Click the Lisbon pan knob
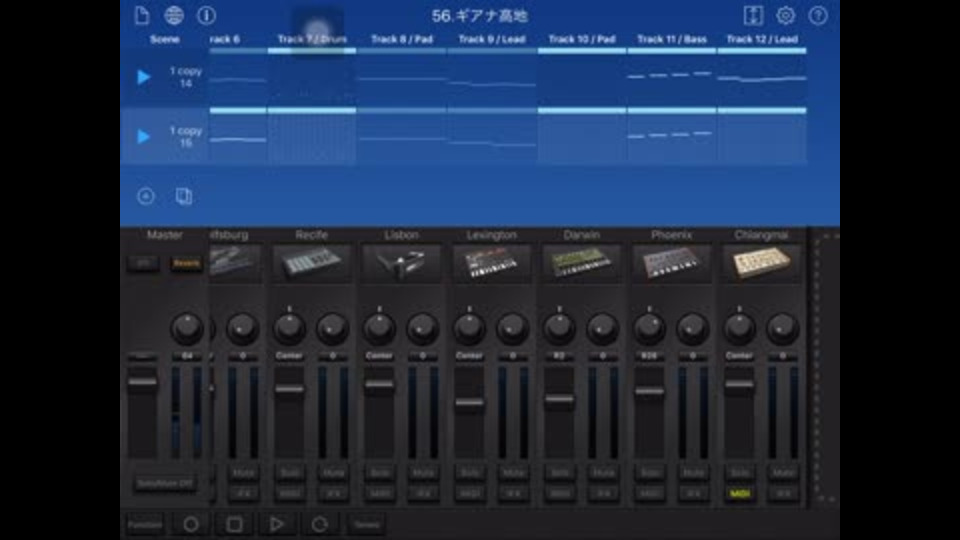The height and width of the screenshot is (540, 960). 379,329
